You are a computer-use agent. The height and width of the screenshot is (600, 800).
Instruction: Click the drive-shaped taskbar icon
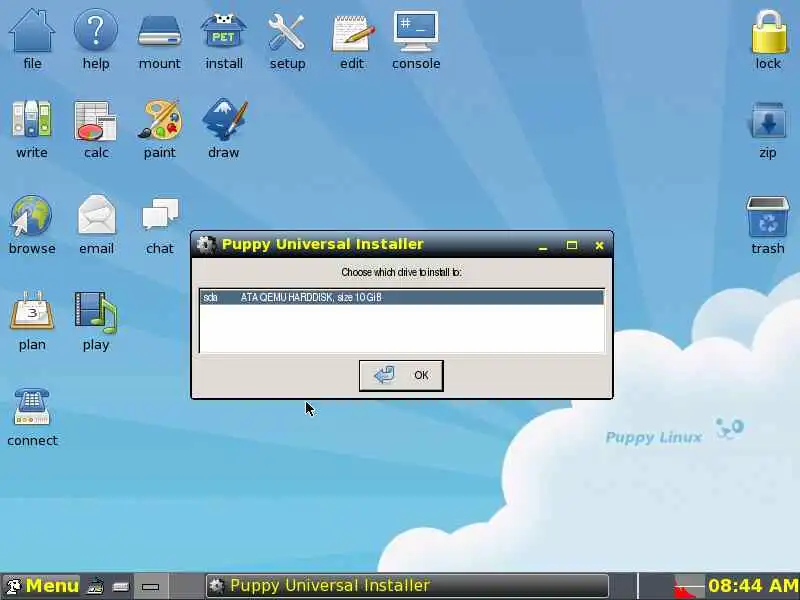click(x=121, y=586)
